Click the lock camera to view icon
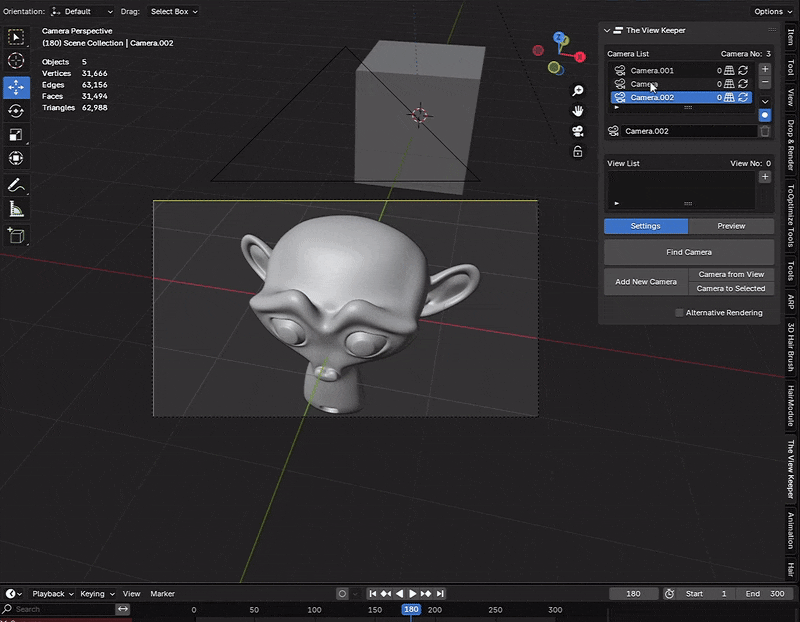Image resolution: width=800 pixels, height=622 pixels. (x=578, y=152)
